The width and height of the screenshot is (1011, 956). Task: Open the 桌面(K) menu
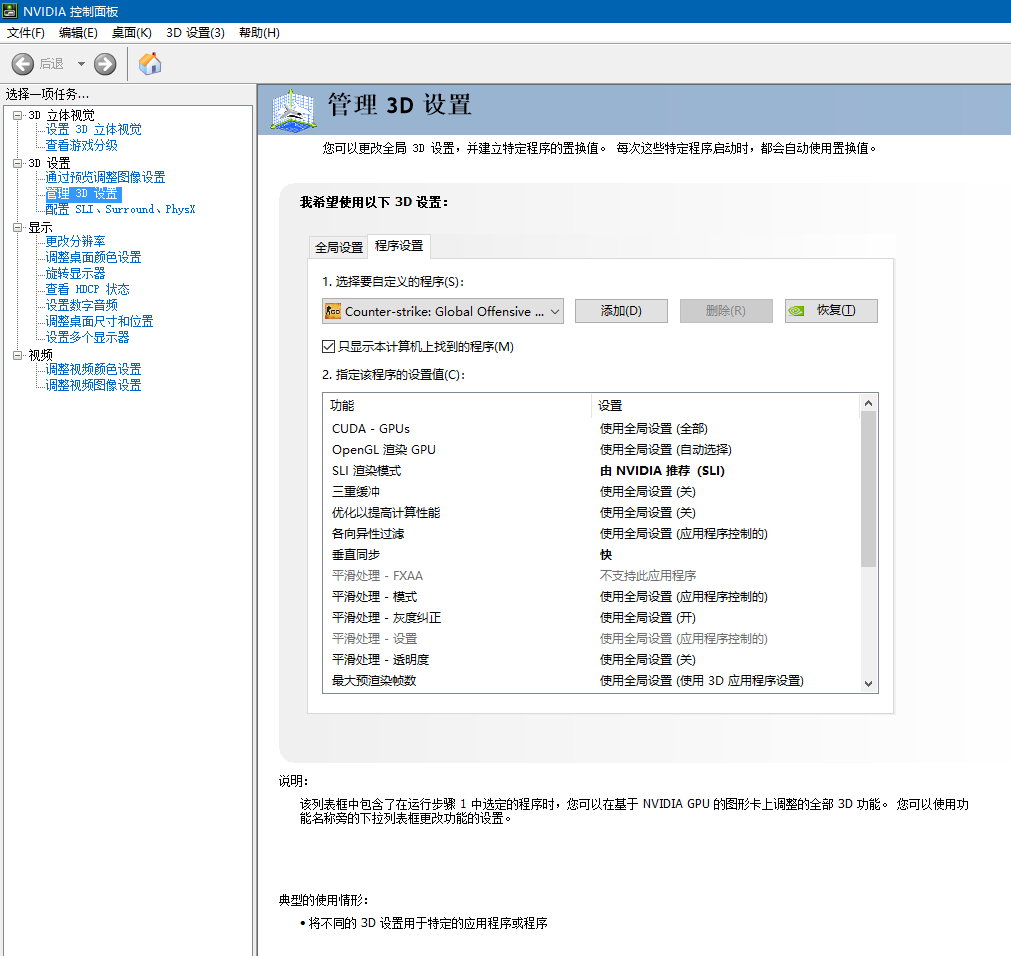tap(132, 33)
